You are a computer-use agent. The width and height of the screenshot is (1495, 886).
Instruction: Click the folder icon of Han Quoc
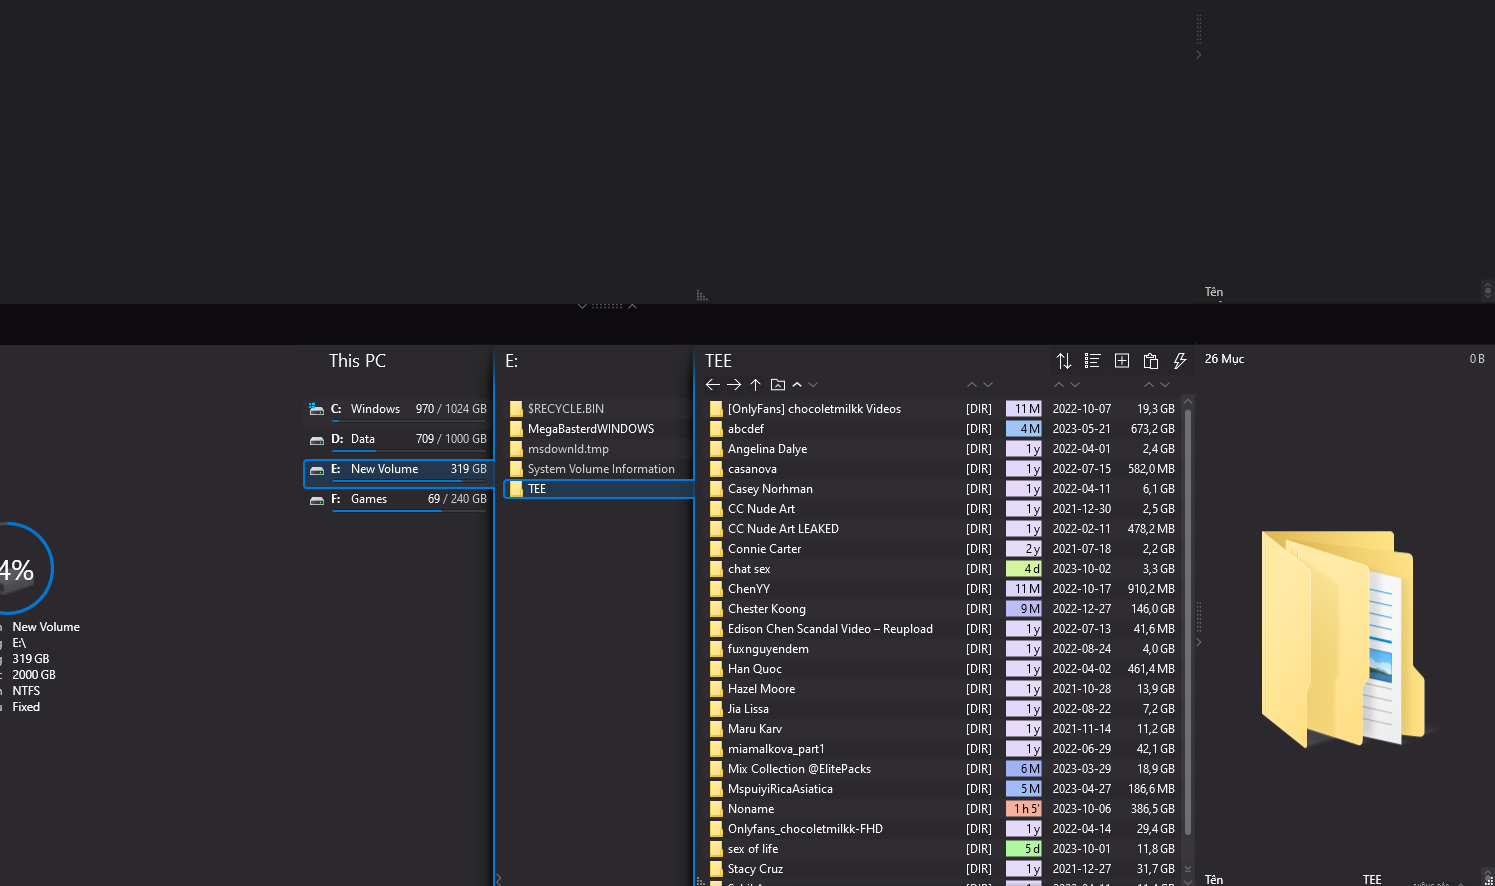pyautogui.click(x=716, y=669)
